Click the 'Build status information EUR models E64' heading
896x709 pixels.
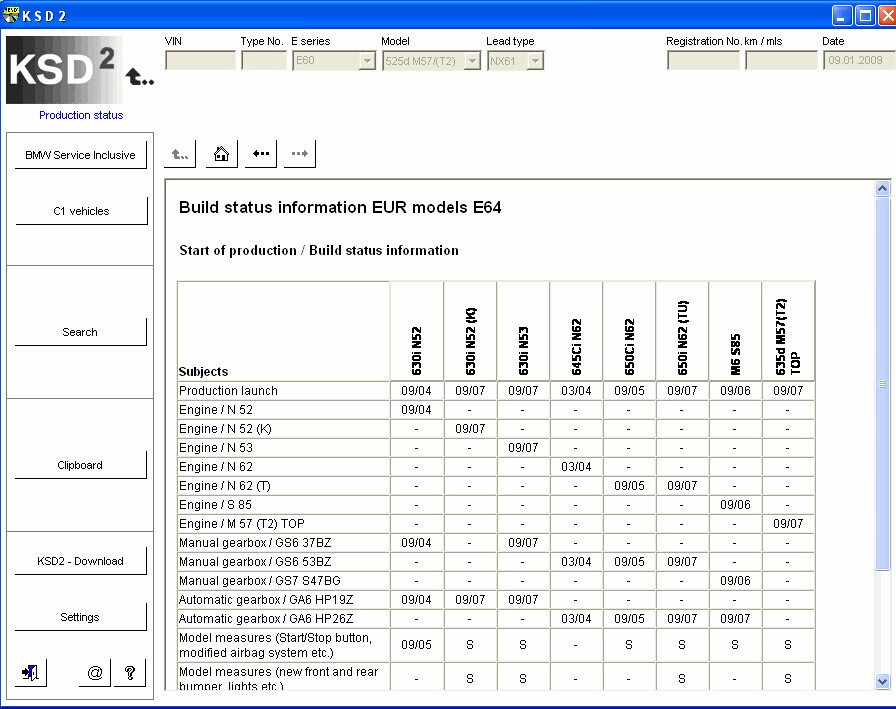click(x=340, y=207)
